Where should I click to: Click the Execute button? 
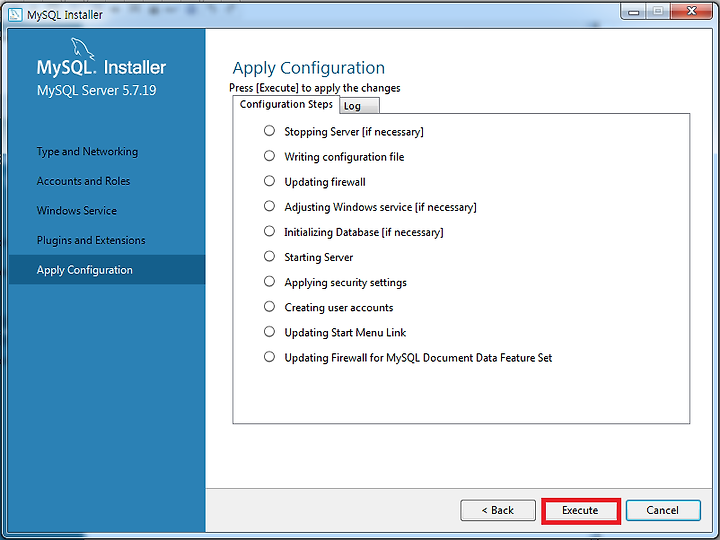tap(580, 510)
